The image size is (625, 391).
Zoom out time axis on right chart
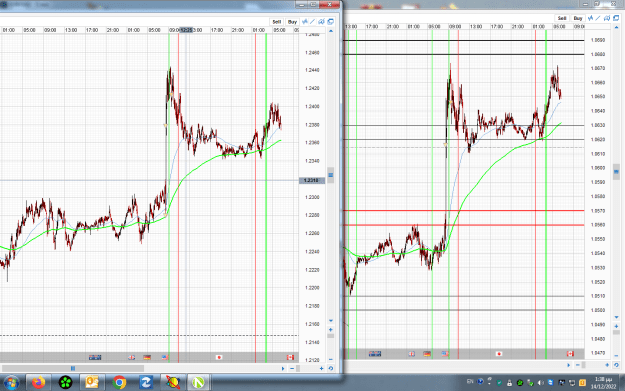coord(578,365)
